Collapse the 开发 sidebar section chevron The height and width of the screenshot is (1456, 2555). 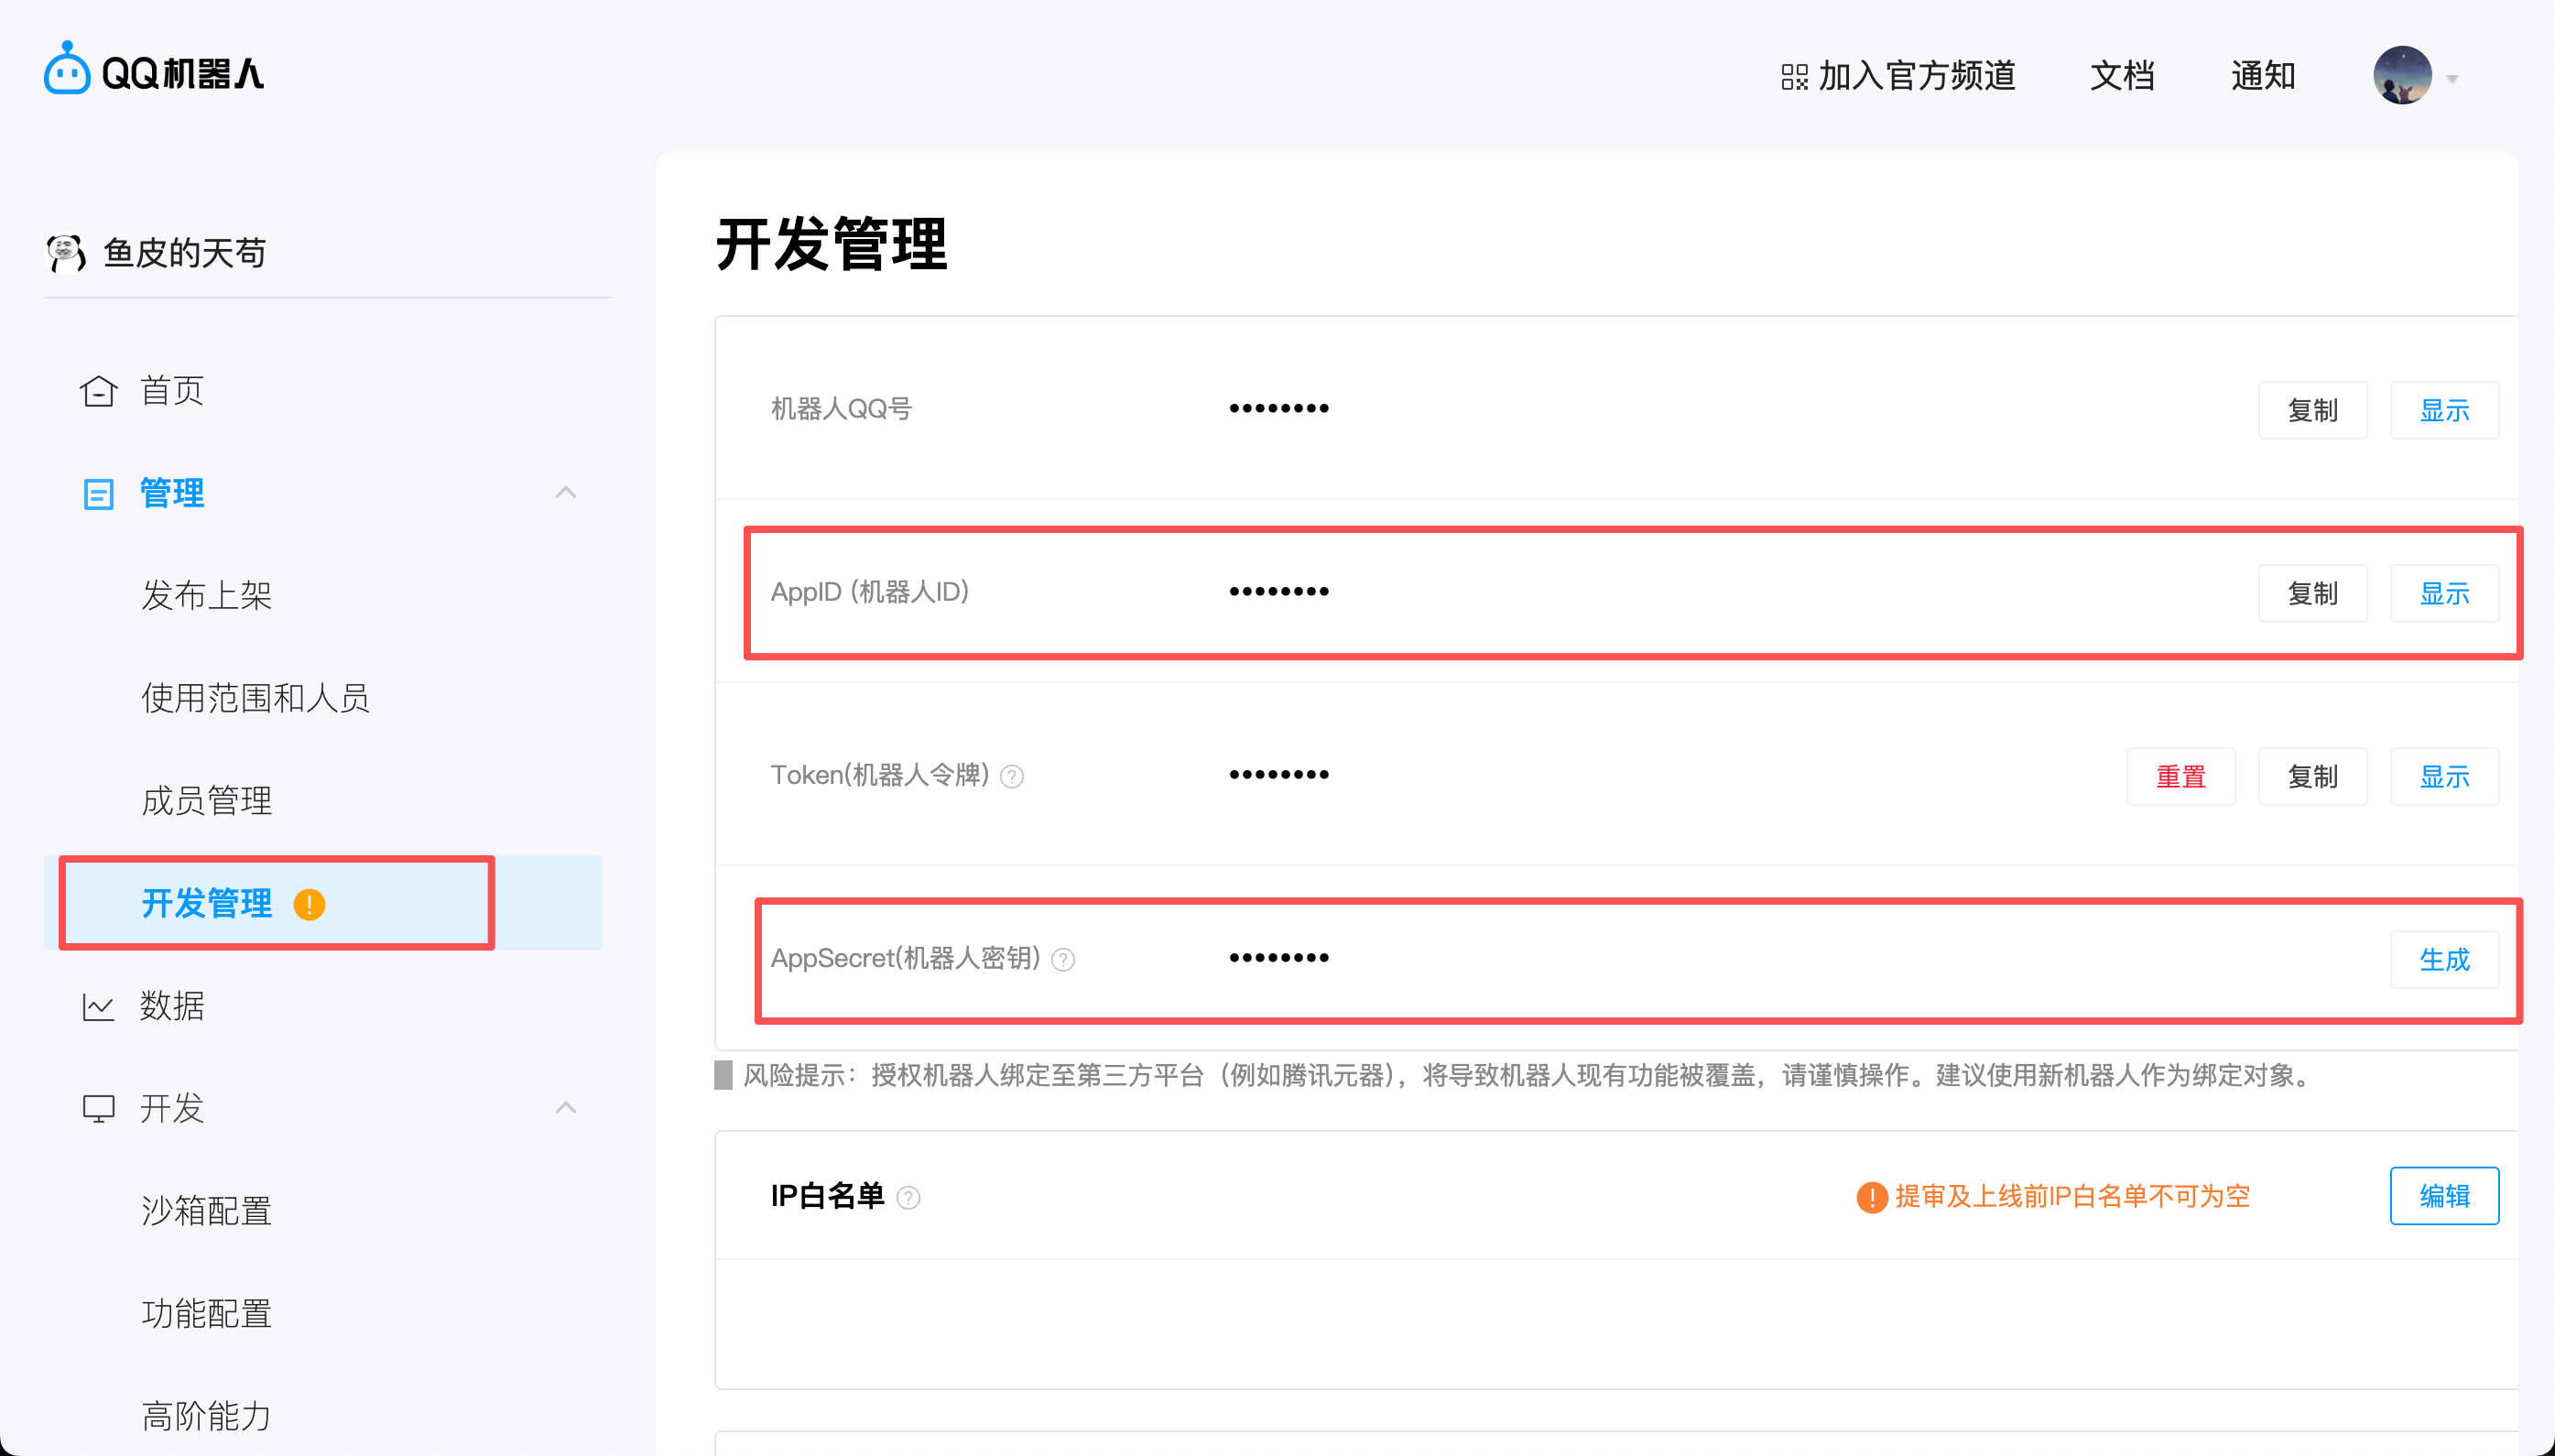click(566, 1108)
